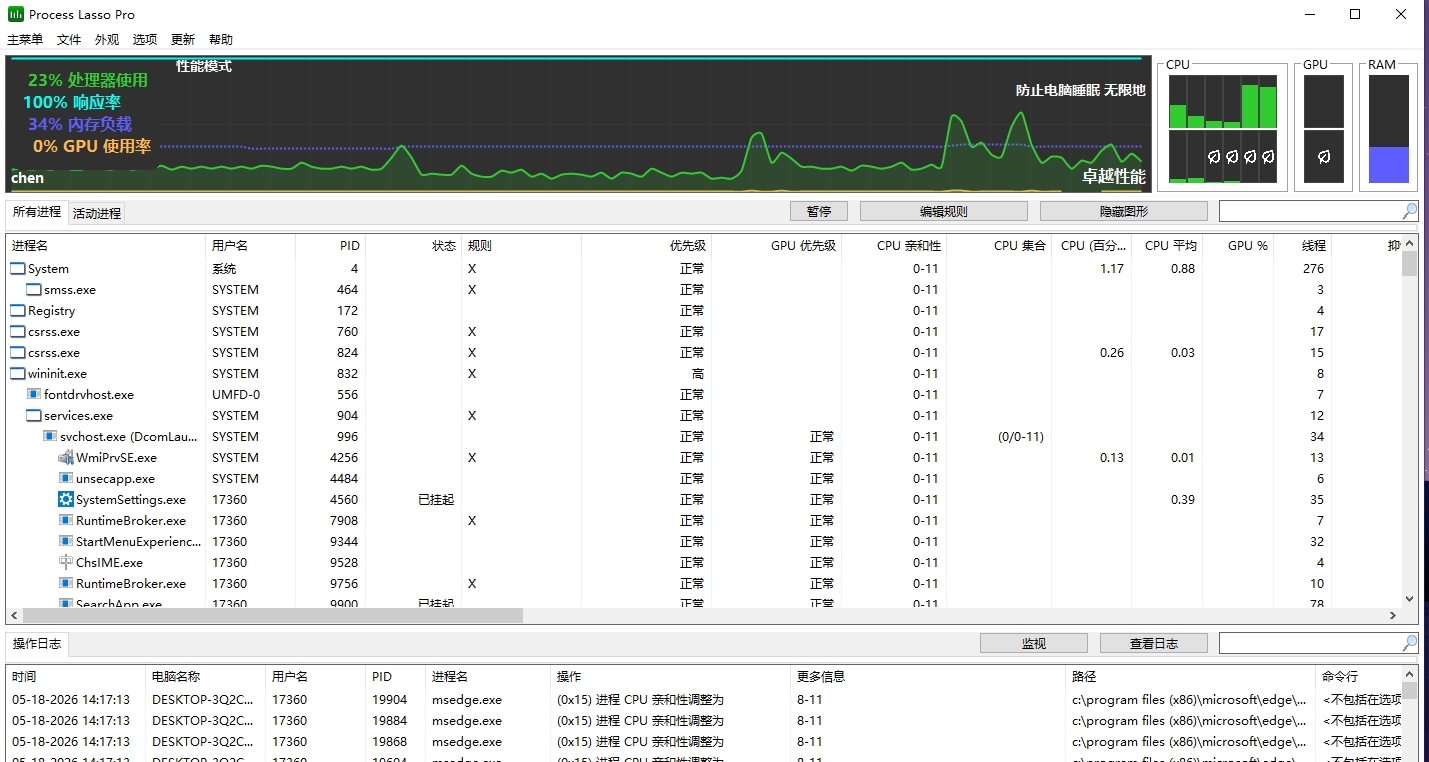The image size is (1429, 762).
Task: Click the CPU core usage meter
Action: tap(1223, 129)
